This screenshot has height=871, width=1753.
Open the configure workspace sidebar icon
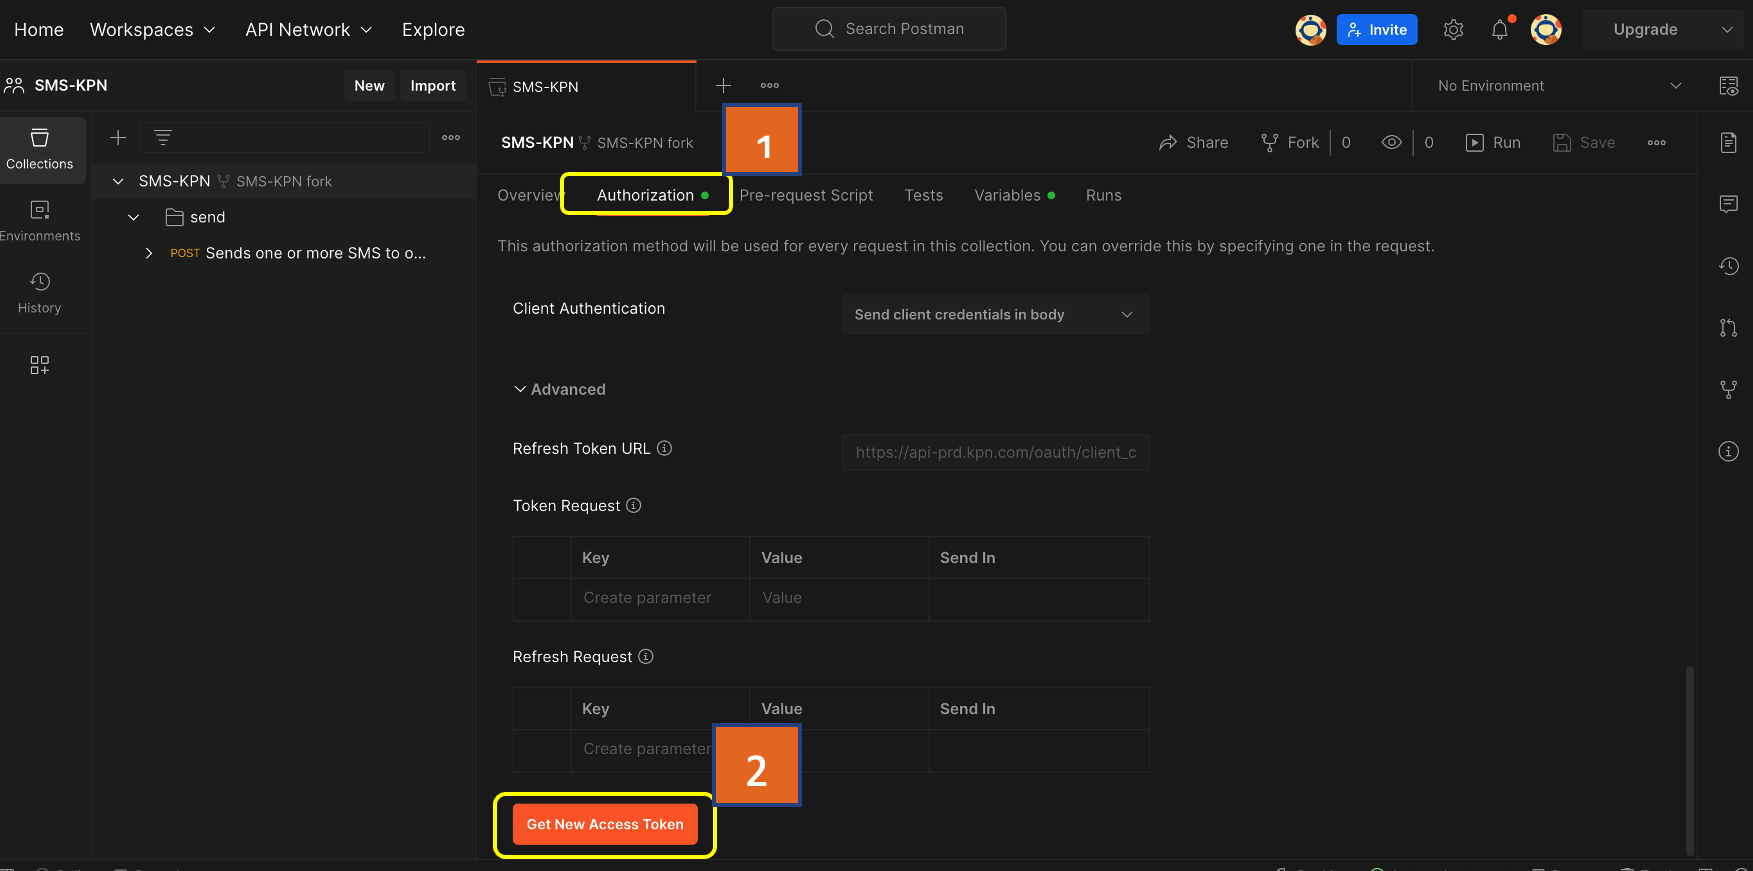click(40, 365)
